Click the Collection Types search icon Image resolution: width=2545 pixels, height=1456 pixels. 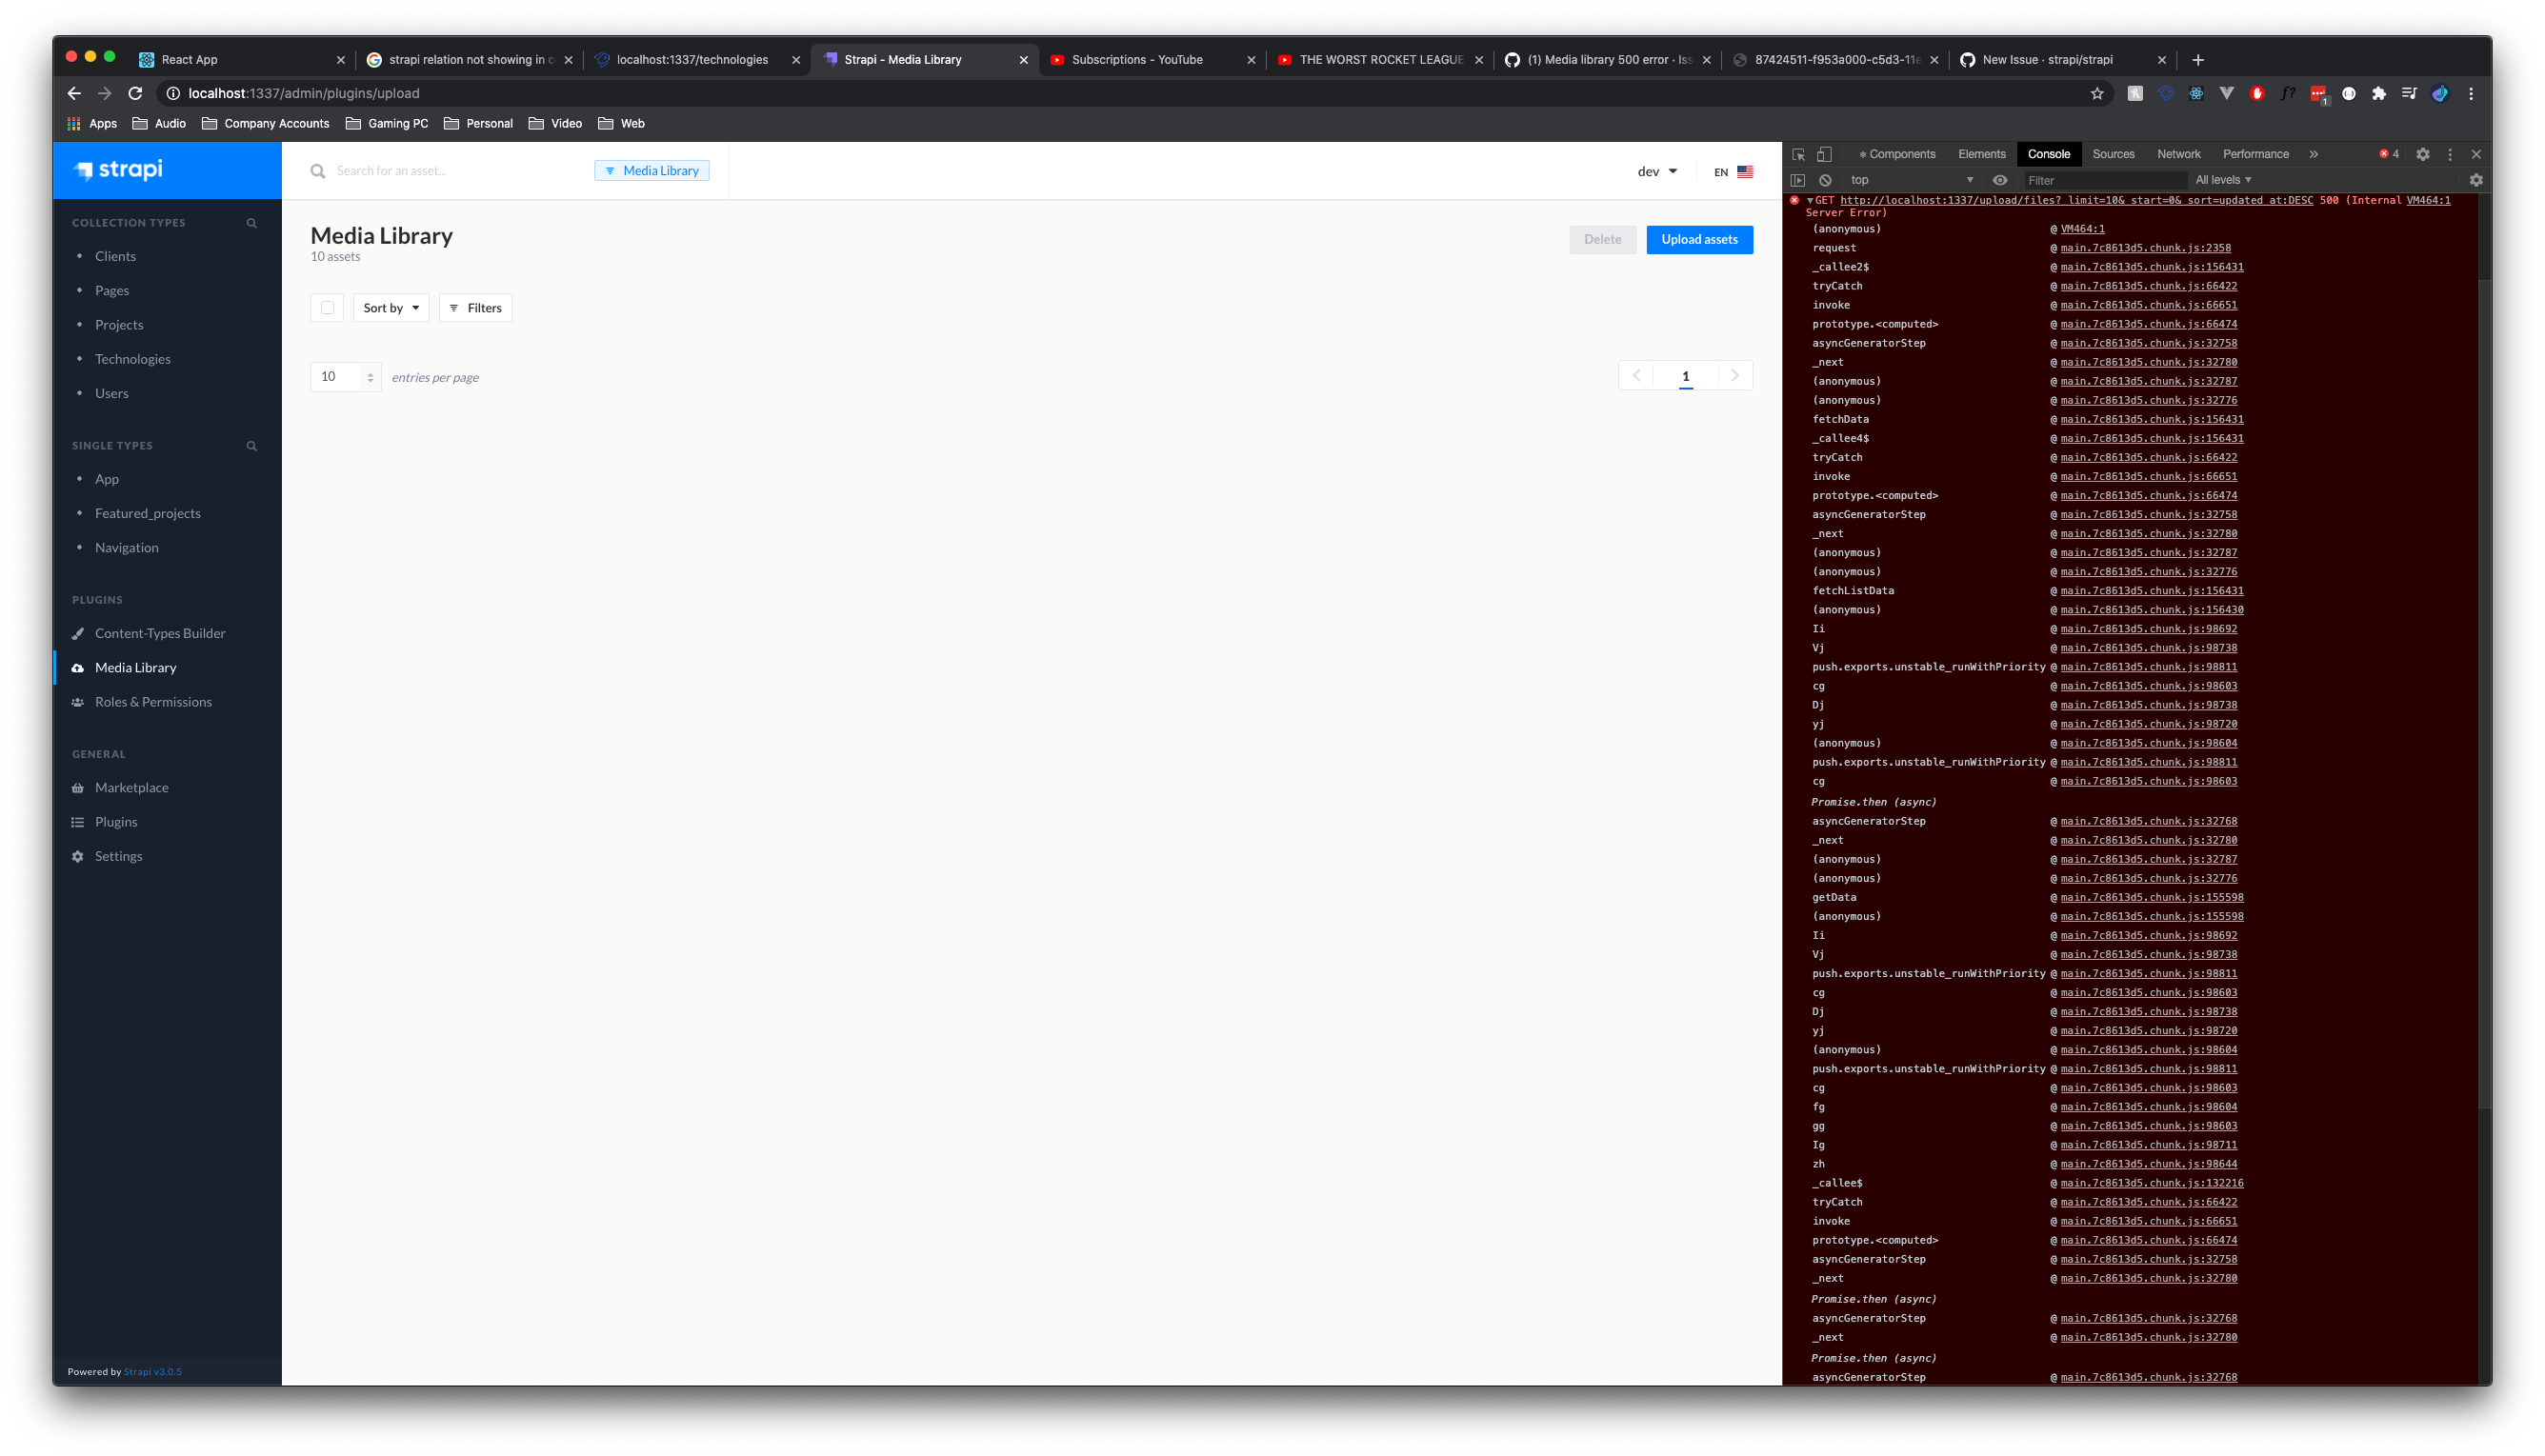point(251,222)
